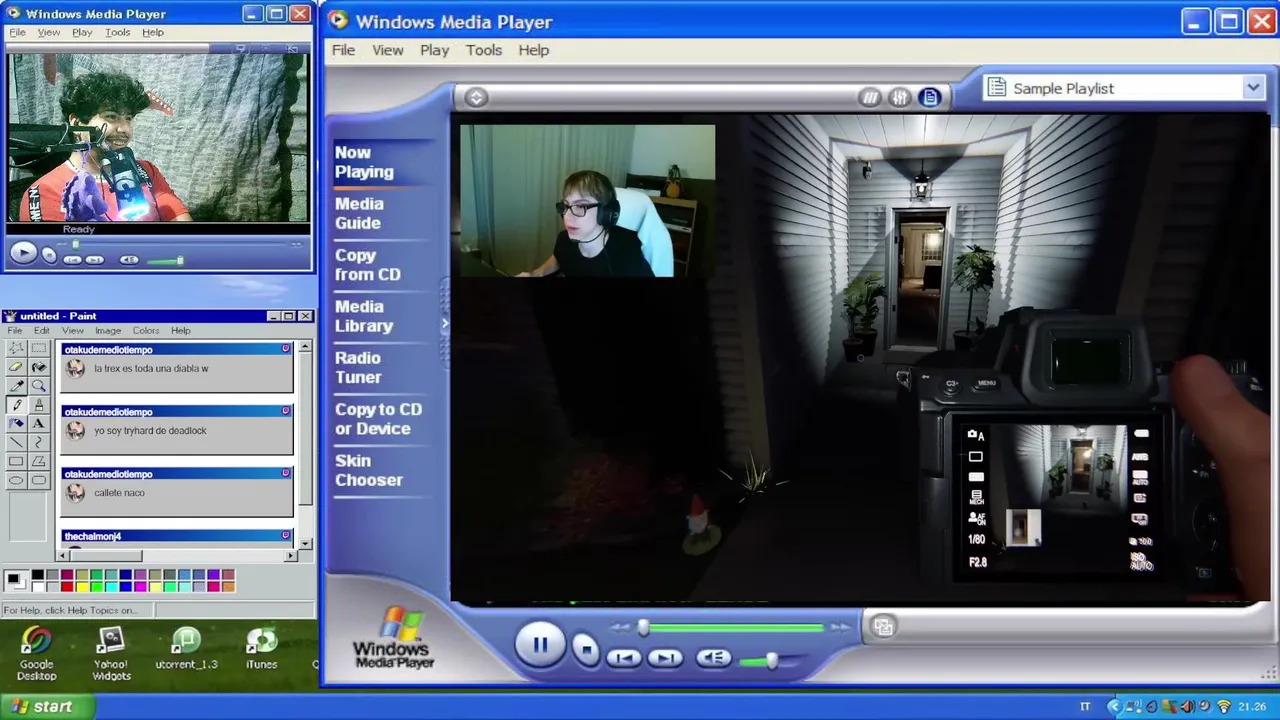Open Skin Chooser
1280x720 pixels.
369,470
